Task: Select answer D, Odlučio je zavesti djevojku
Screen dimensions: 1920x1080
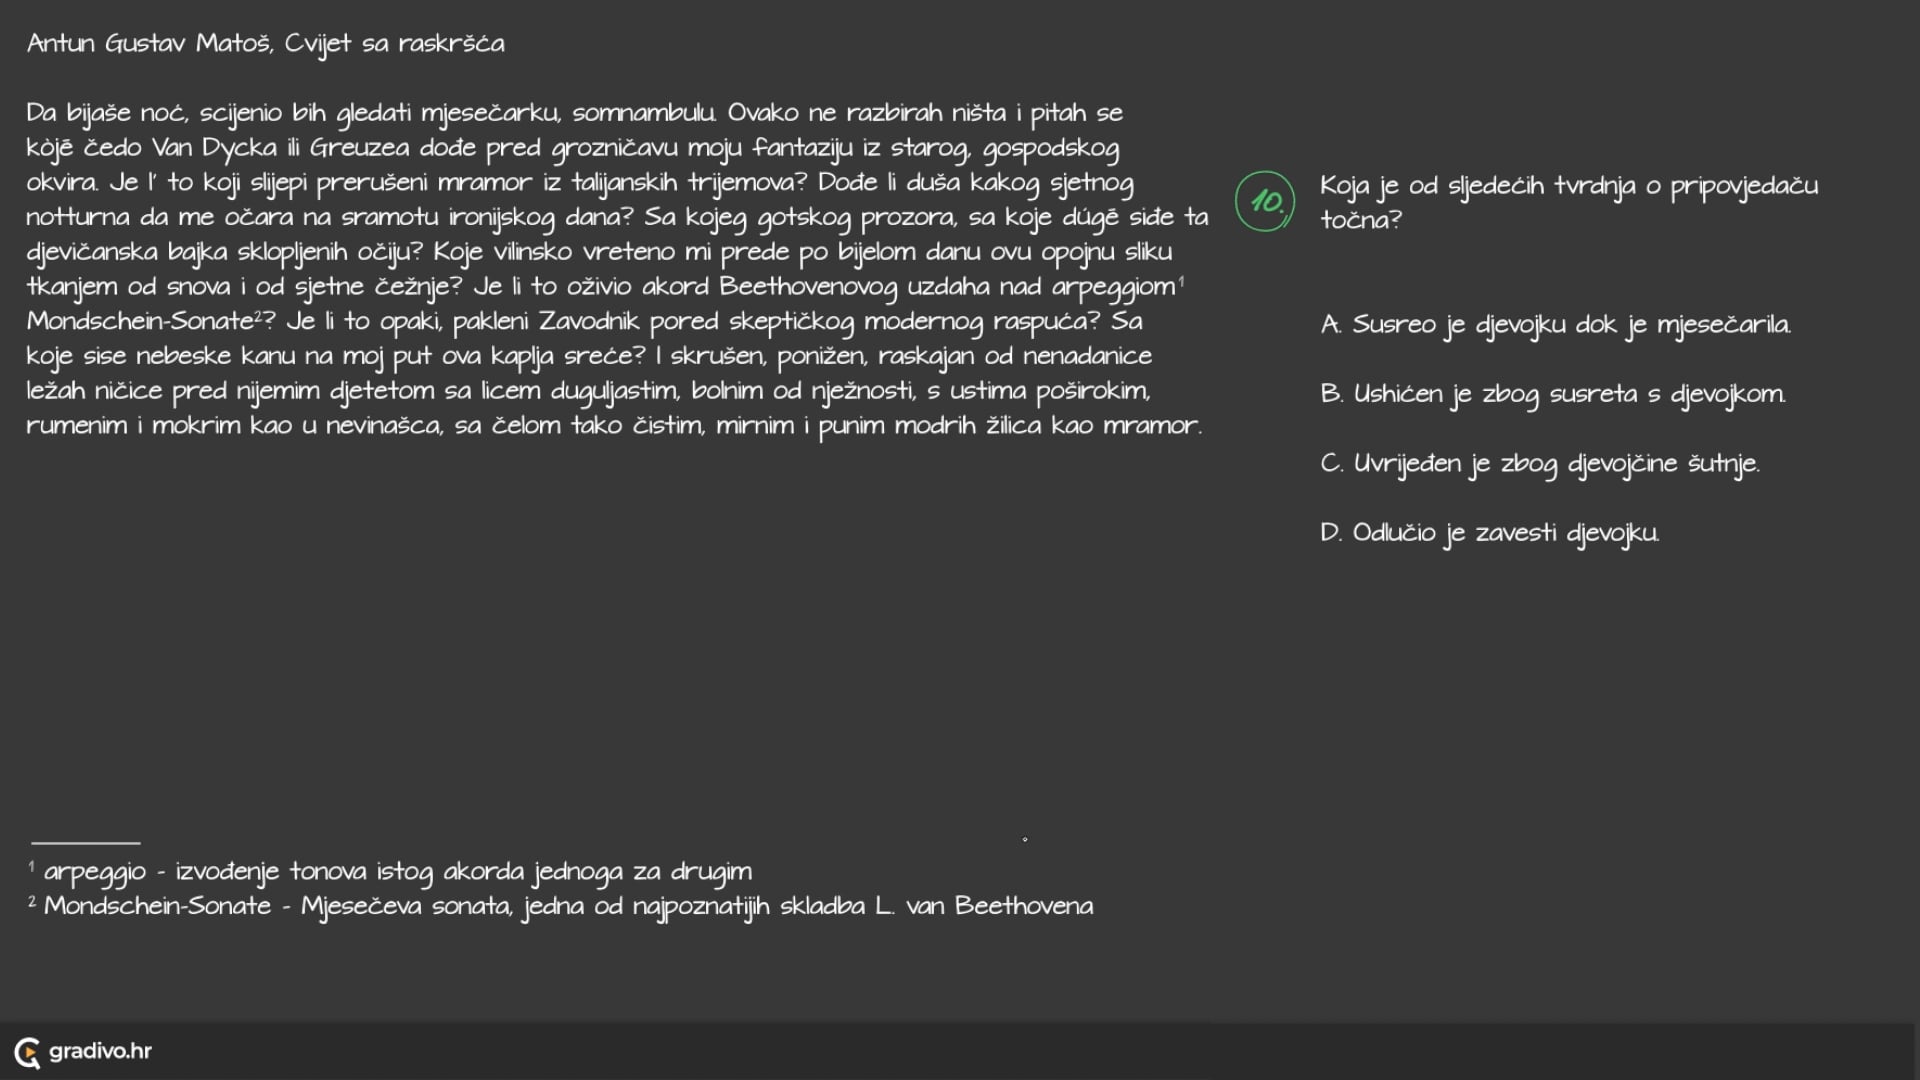Action: [1489, 532]
